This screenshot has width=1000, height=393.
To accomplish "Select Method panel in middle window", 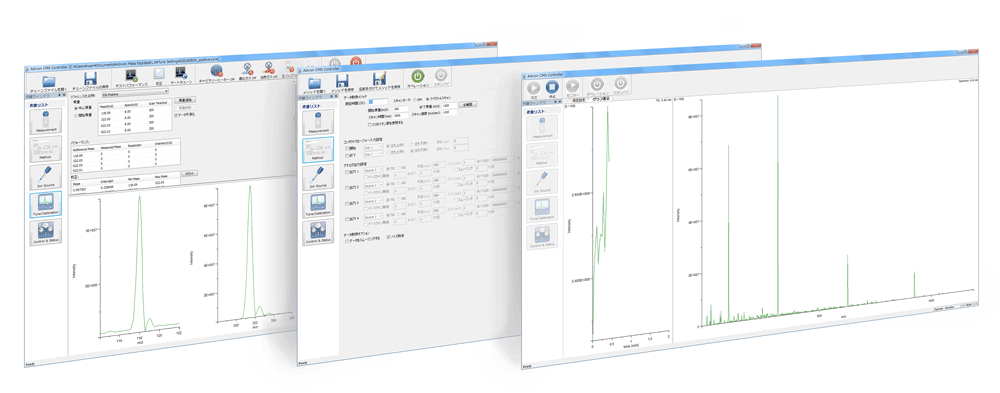I will [318, 150].
